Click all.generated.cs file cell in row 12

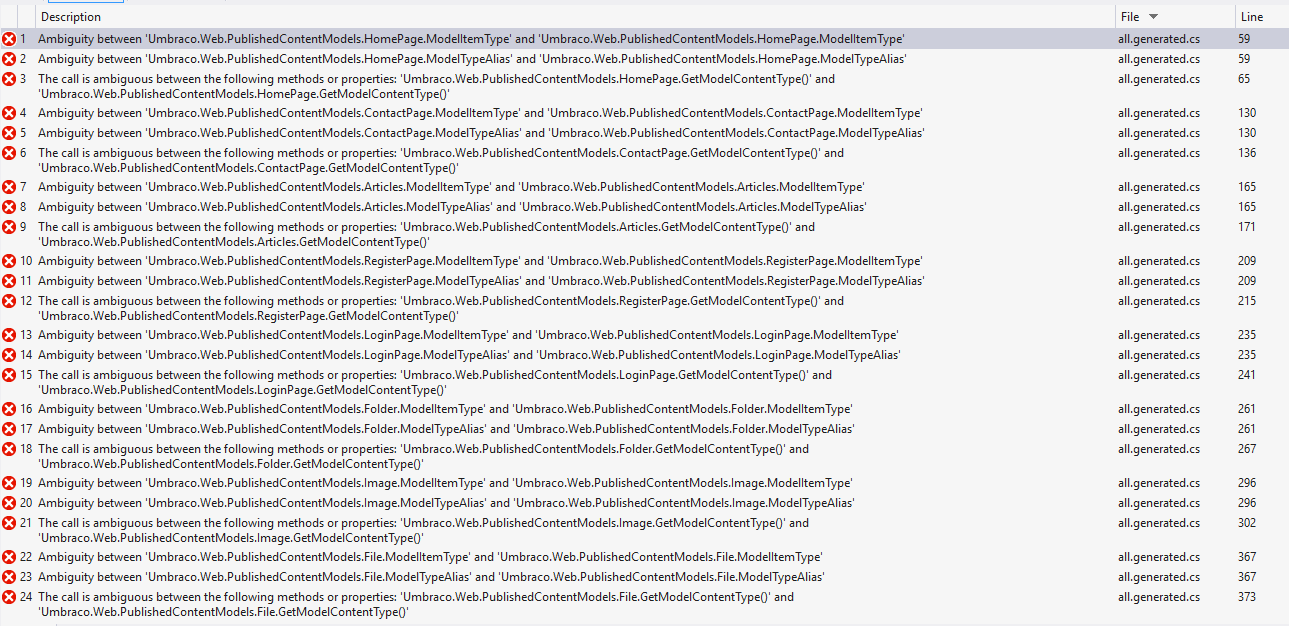(x=1158, y=301)
